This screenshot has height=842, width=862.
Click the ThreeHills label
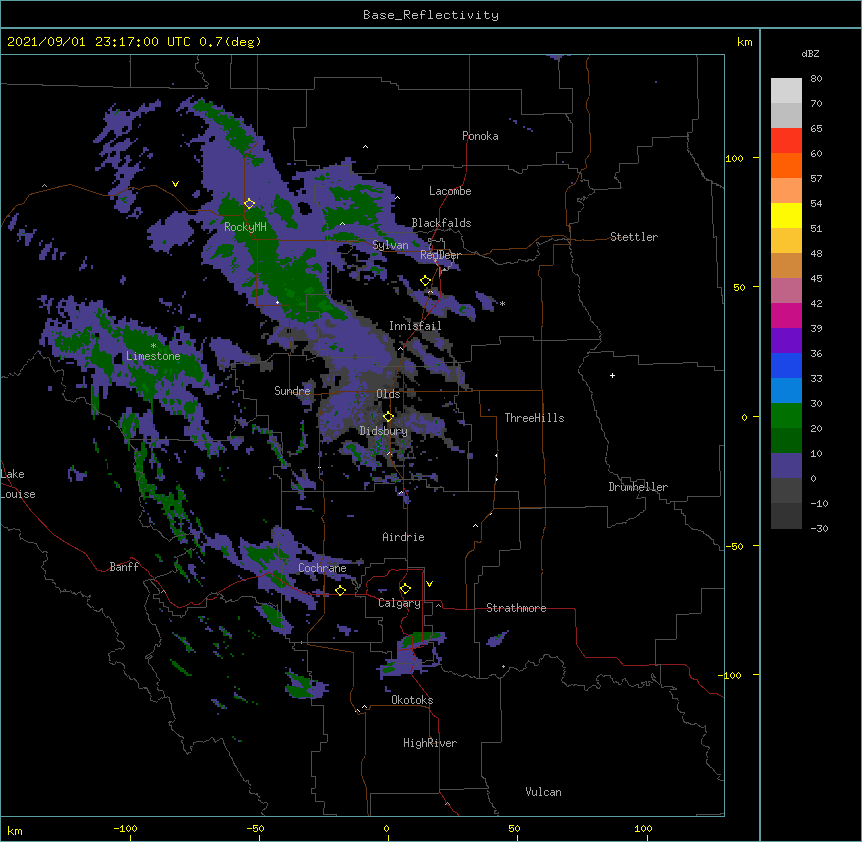pos(534,418)
